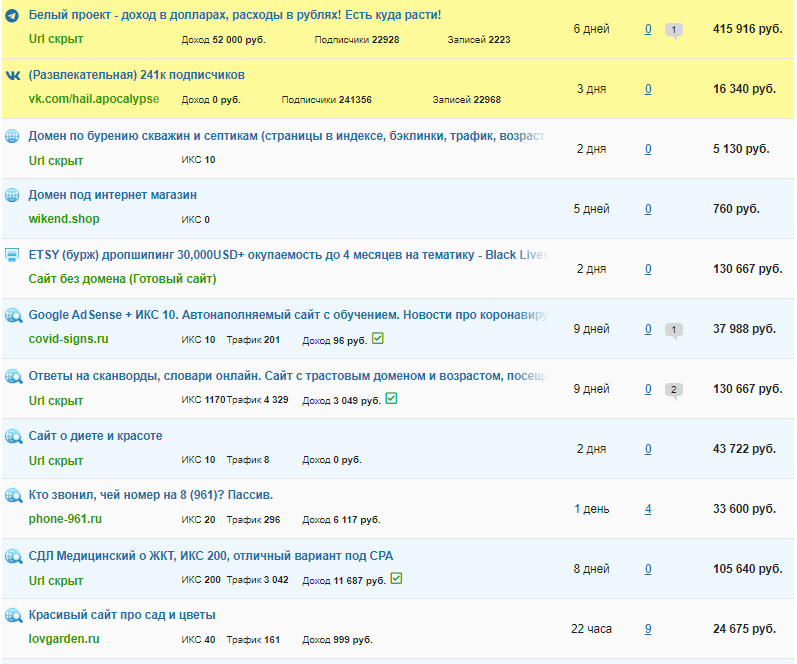797x664 pixels.
Task: Open Домен по бурению скважин и септикам listing
Action: (x=286, y=136)
